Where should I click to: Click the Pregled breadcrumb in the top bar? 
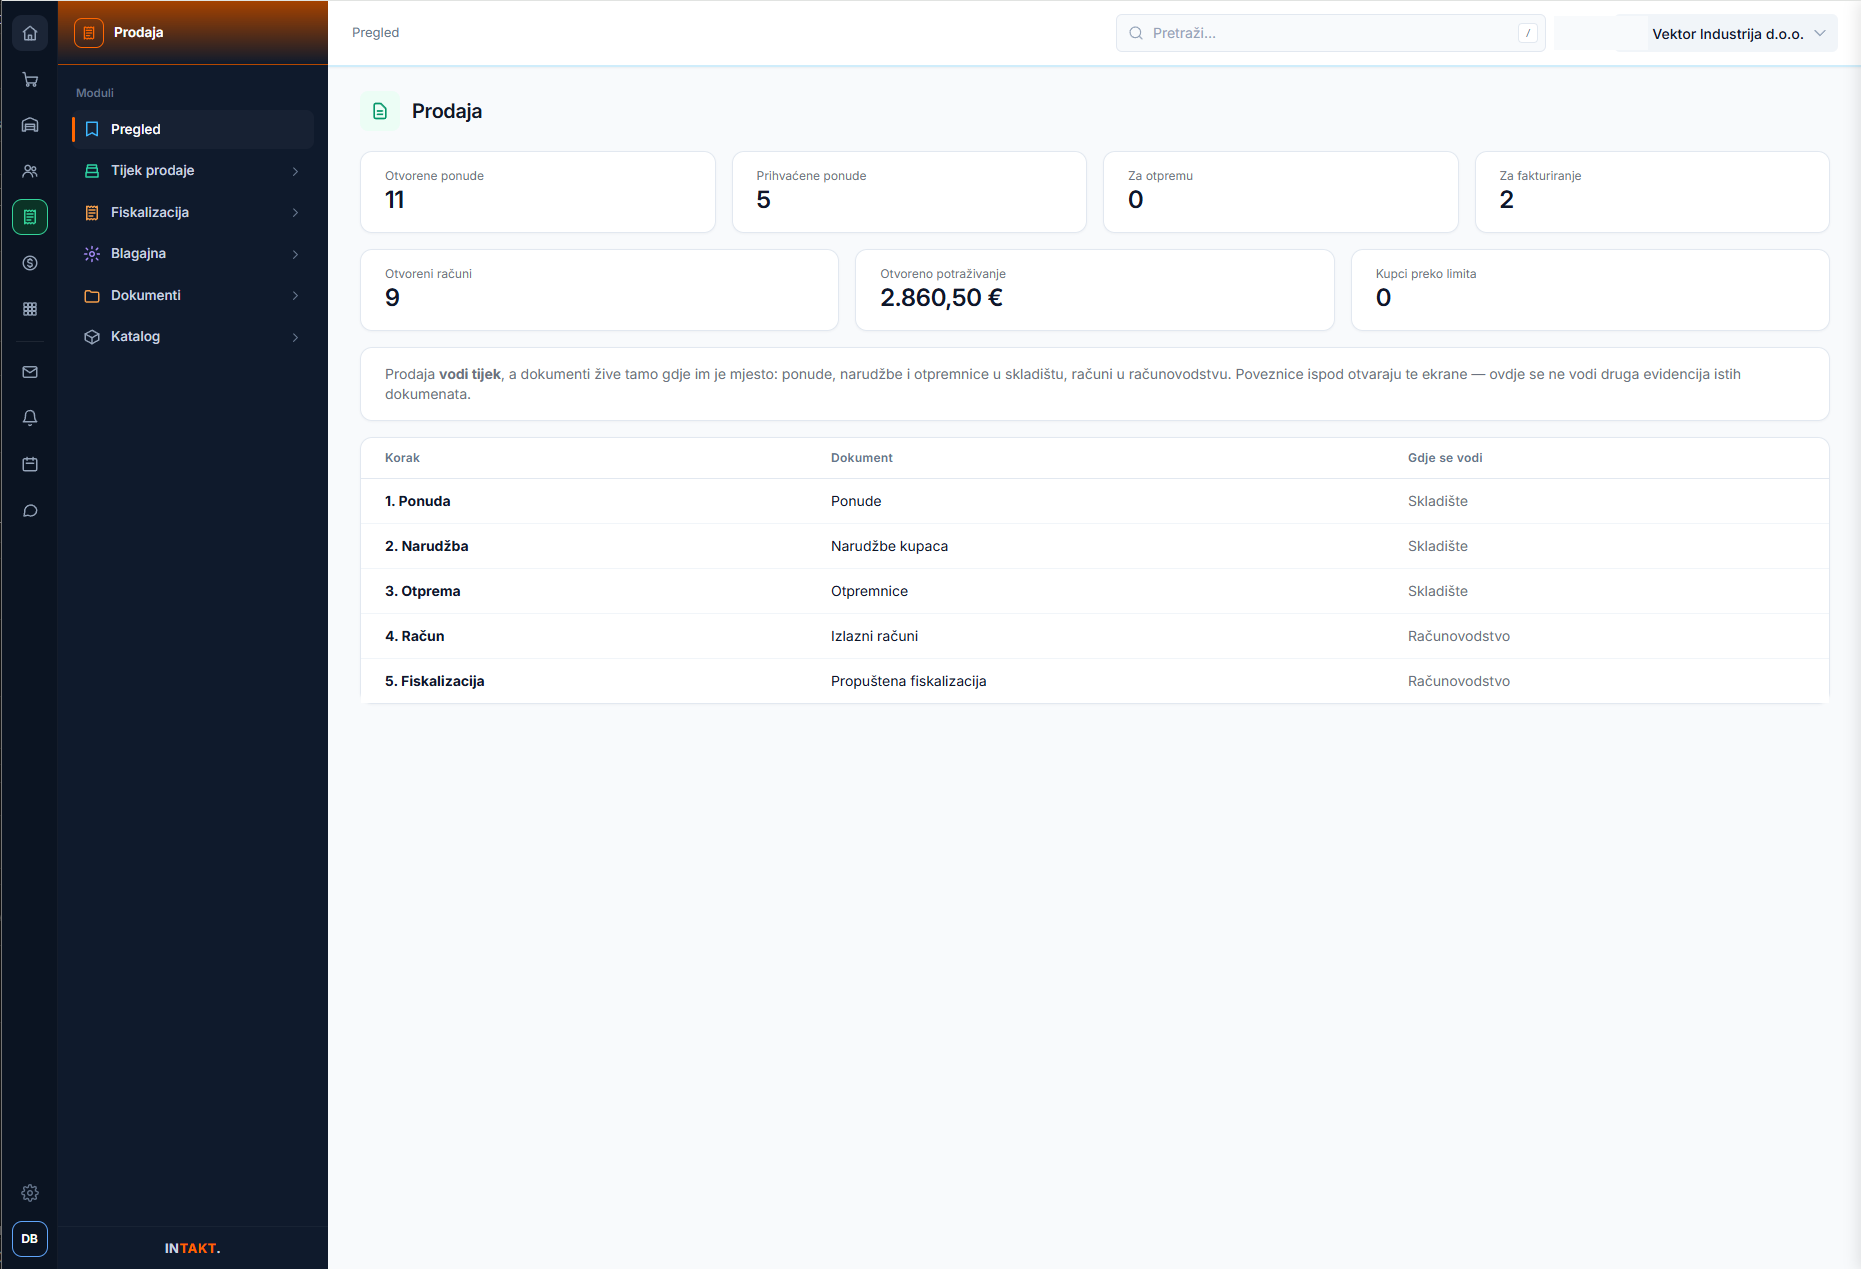375,33
